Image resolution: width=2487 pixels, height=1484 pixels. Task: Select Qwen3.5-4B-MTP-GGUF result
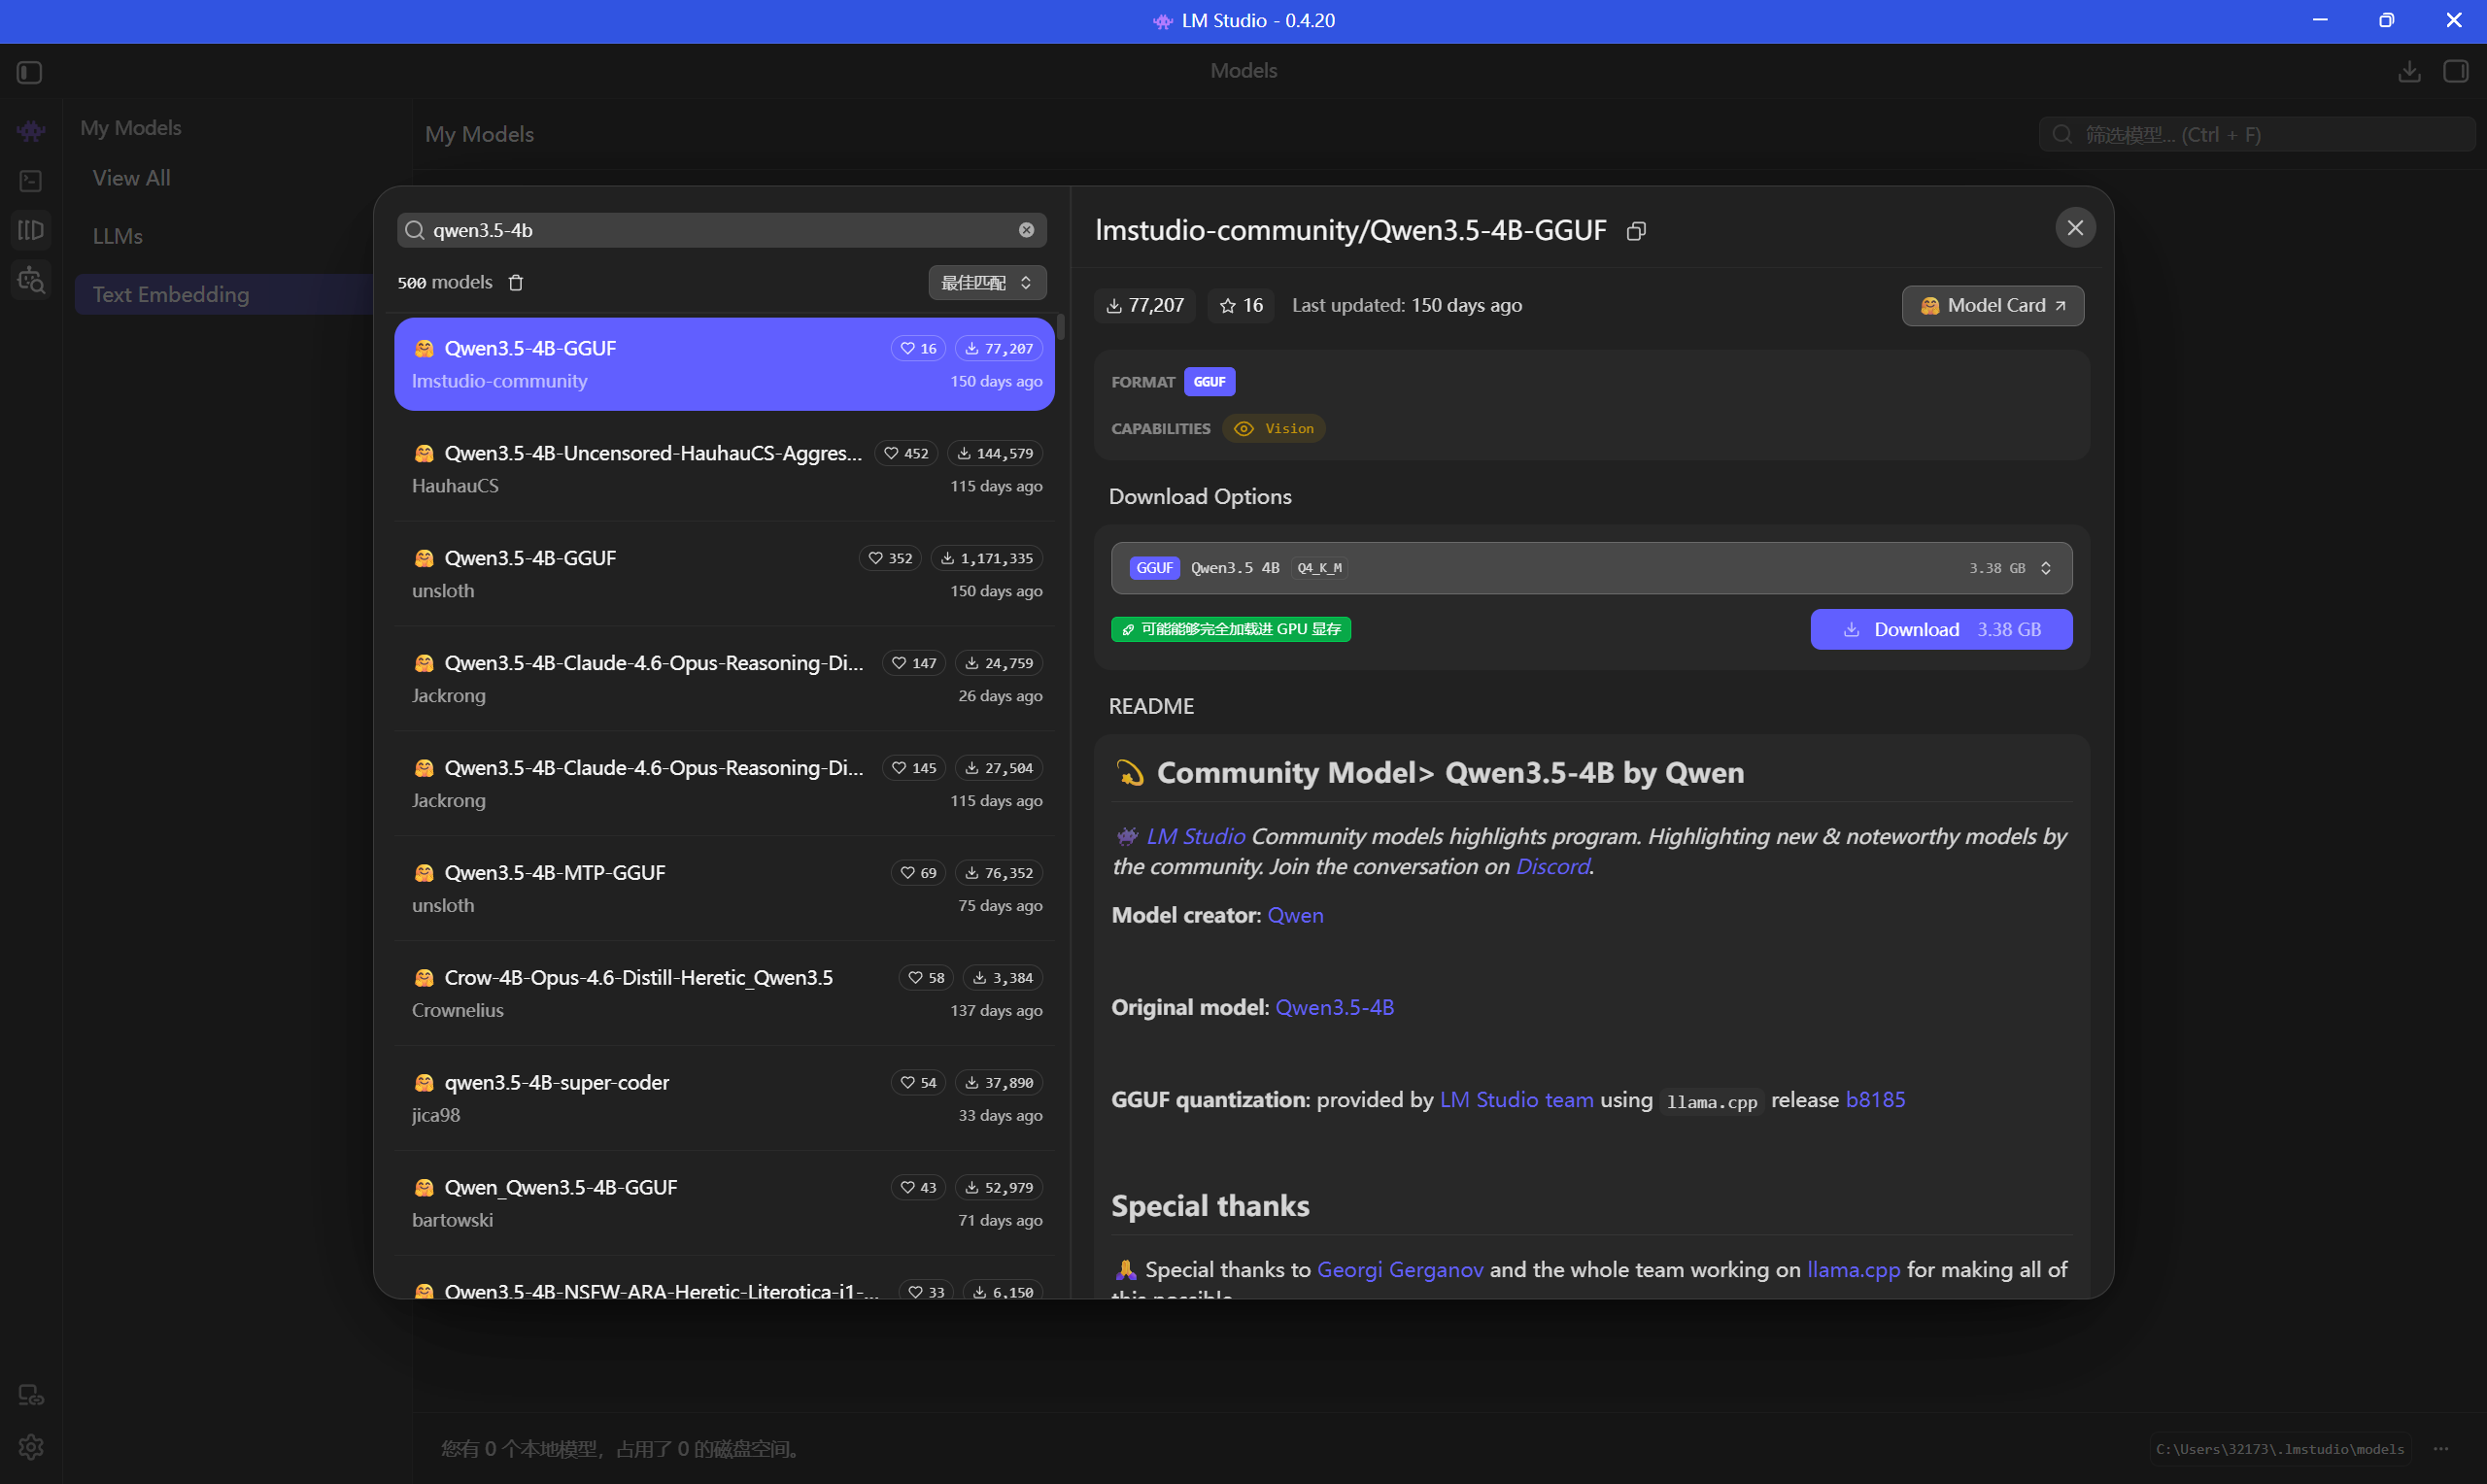(x=725, y=889)
